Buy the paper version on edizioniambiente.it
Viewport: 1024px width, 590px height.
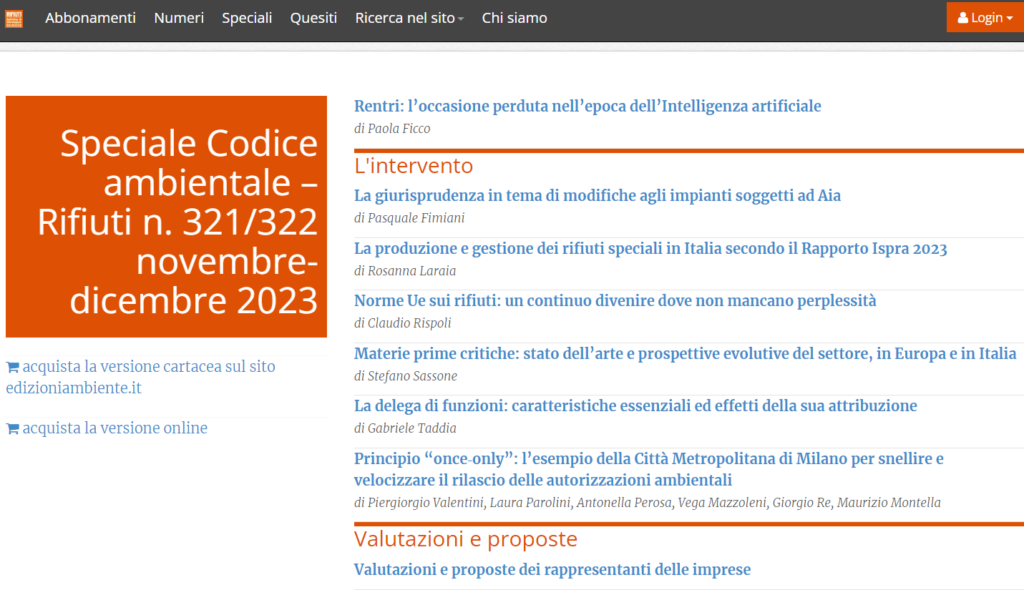coord(140,377)
